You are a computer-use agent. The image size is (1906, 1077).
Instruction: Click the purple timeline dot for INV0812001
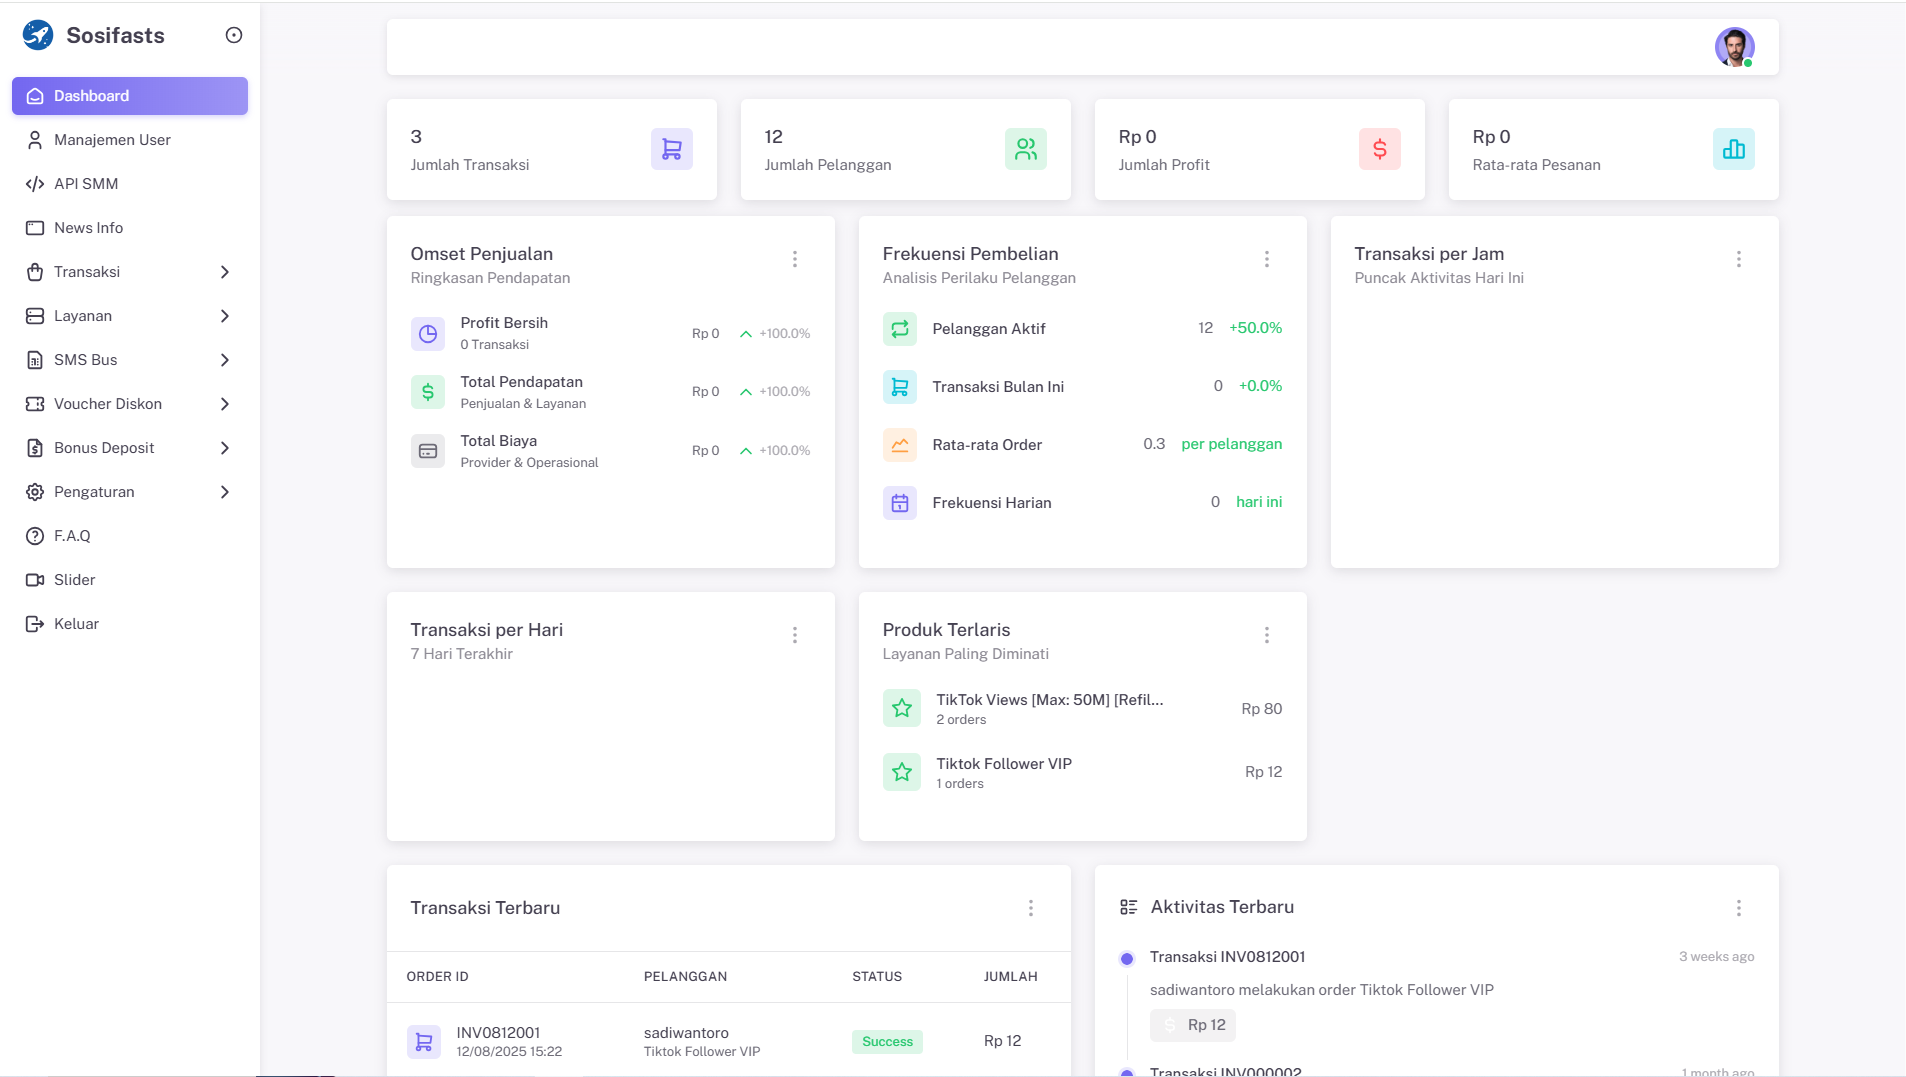tap(1127, 959)
